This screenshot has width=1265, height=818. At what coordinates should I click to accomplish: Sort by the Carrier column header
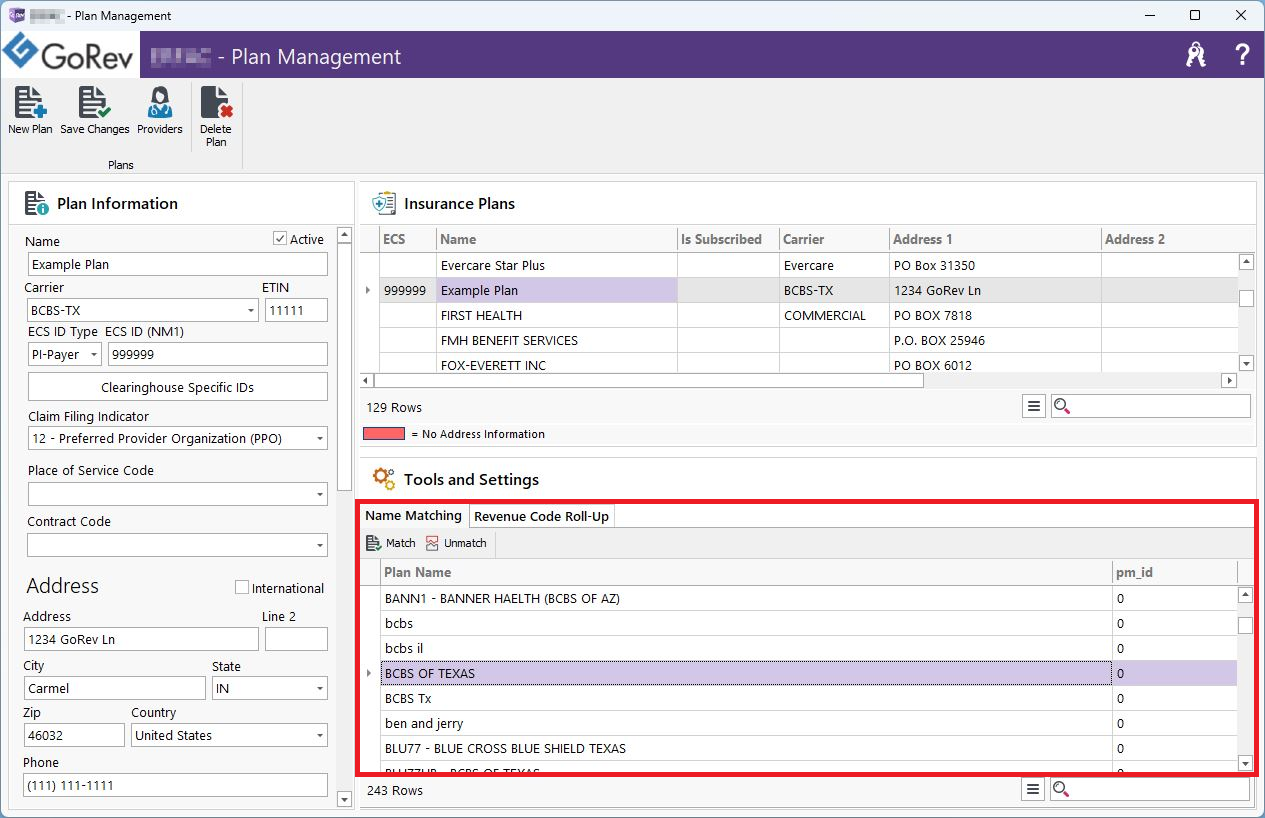point(834,239)
